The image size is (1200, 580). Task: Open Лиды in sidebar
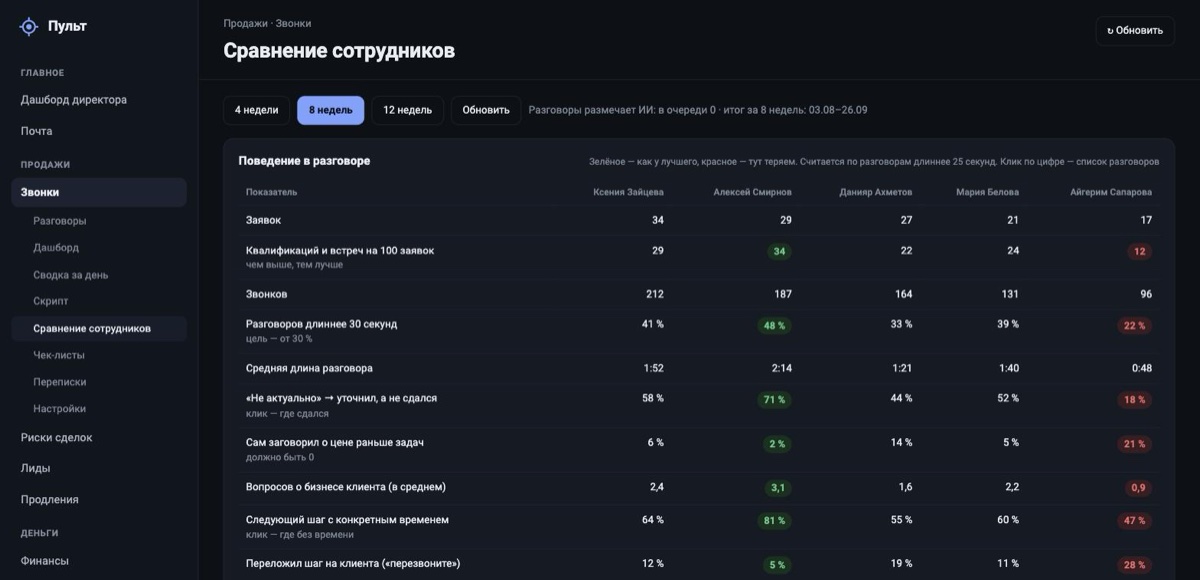pyautogui.click(x=36, y=468)
